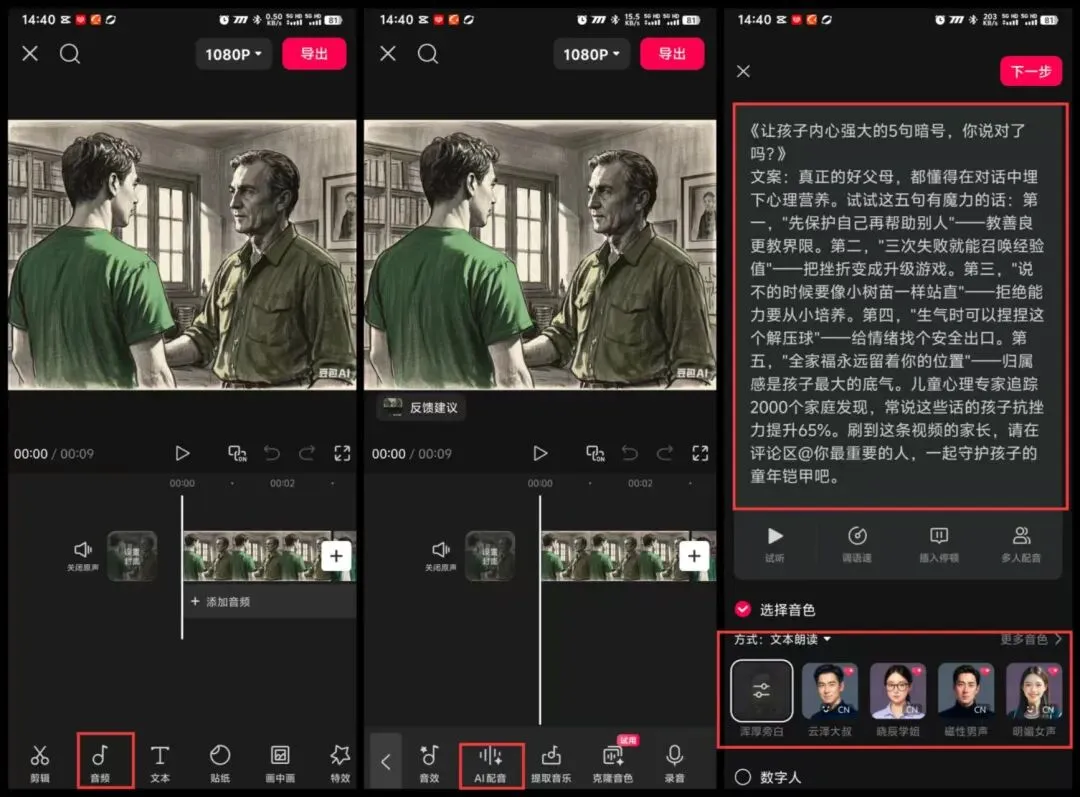The height and width of the screenshot is (797, 1080).
Task: Go back with the left chevron in middle toolbar
Action: (386, 762)
